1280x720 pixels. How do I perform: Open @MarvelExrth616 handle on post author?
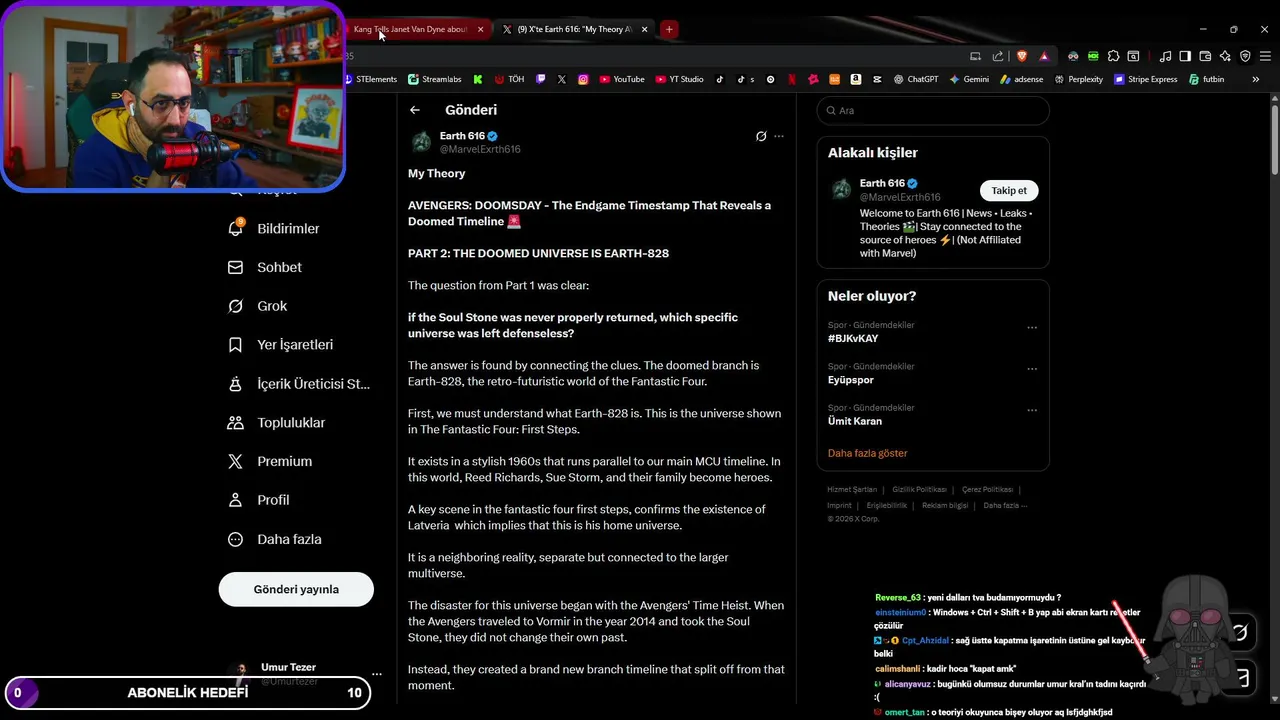point(480,149)
